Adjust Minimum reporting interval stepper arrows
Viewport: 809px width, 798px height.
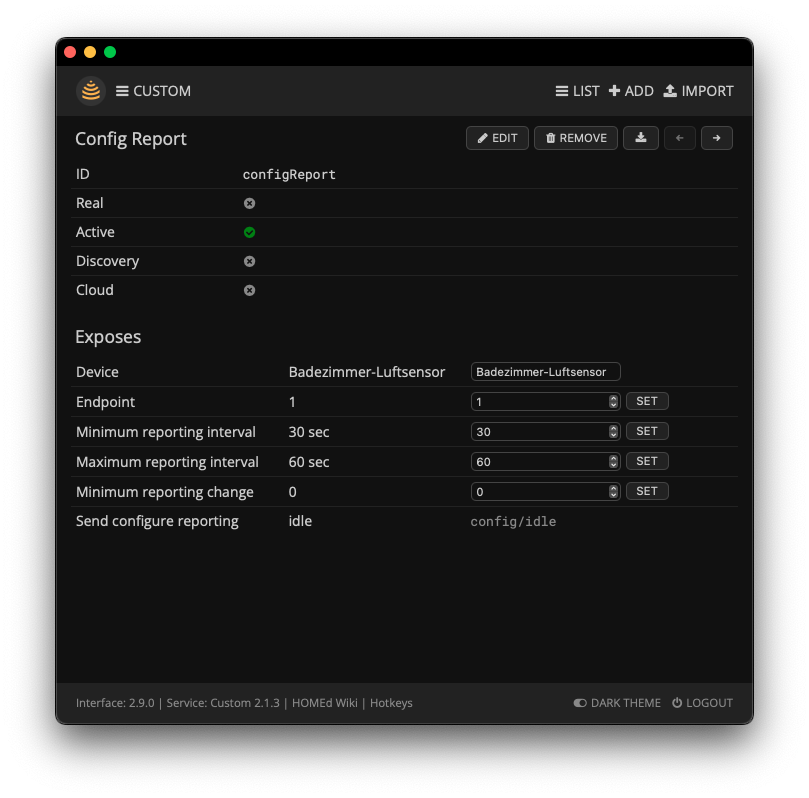pyautogui.click(x=614, y=432)
